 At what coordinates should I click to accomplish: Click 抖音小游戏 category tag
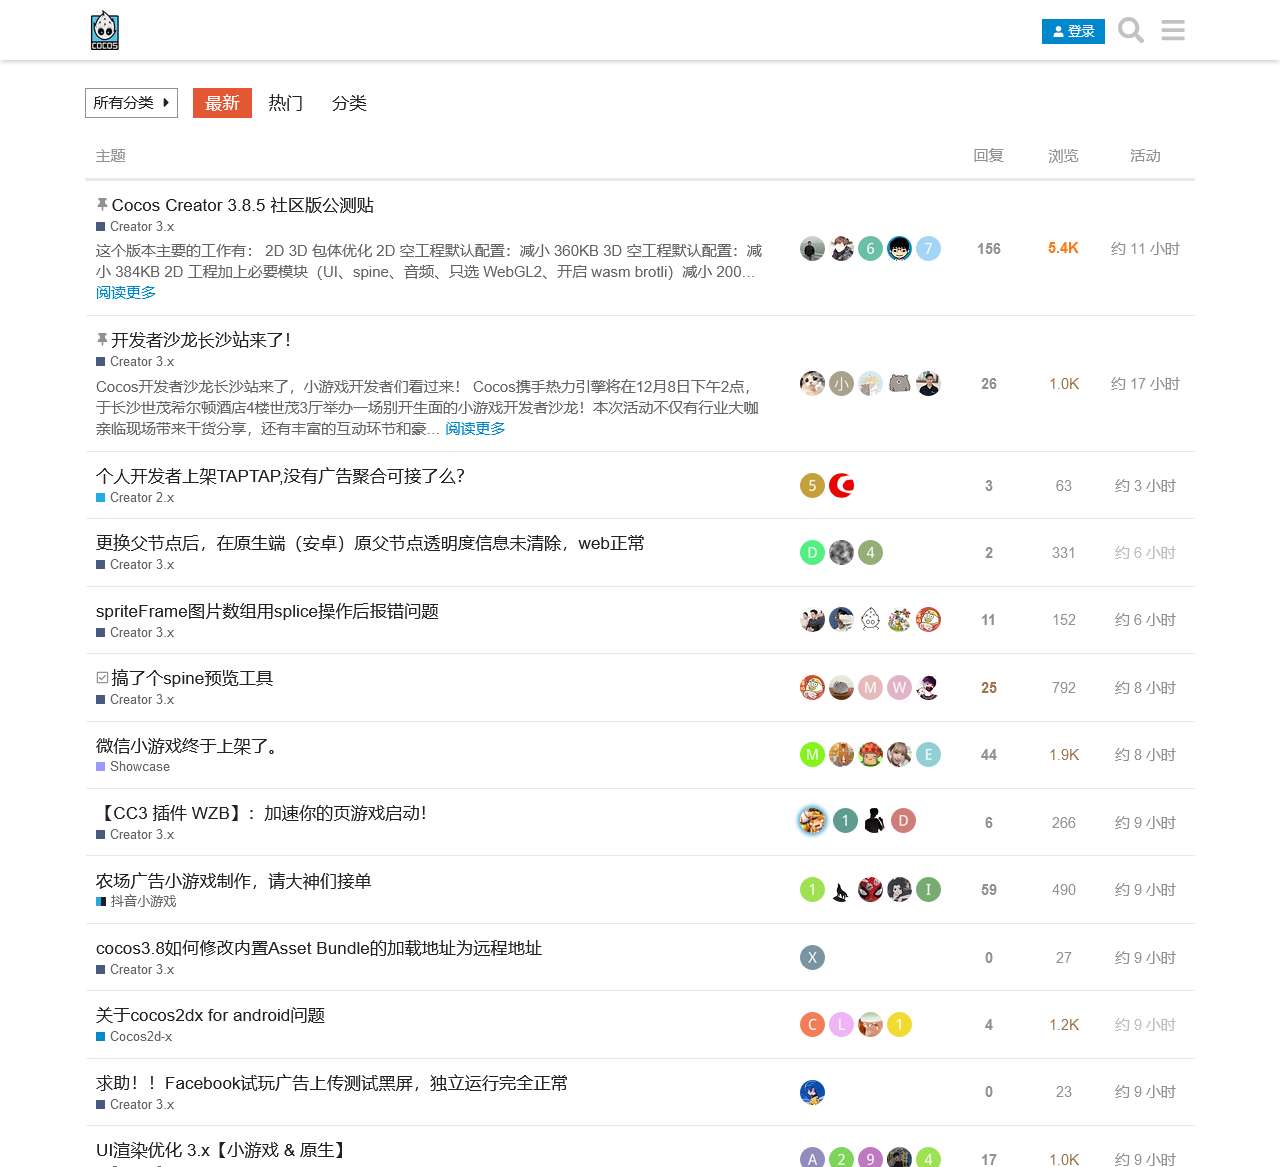[136, 902]
